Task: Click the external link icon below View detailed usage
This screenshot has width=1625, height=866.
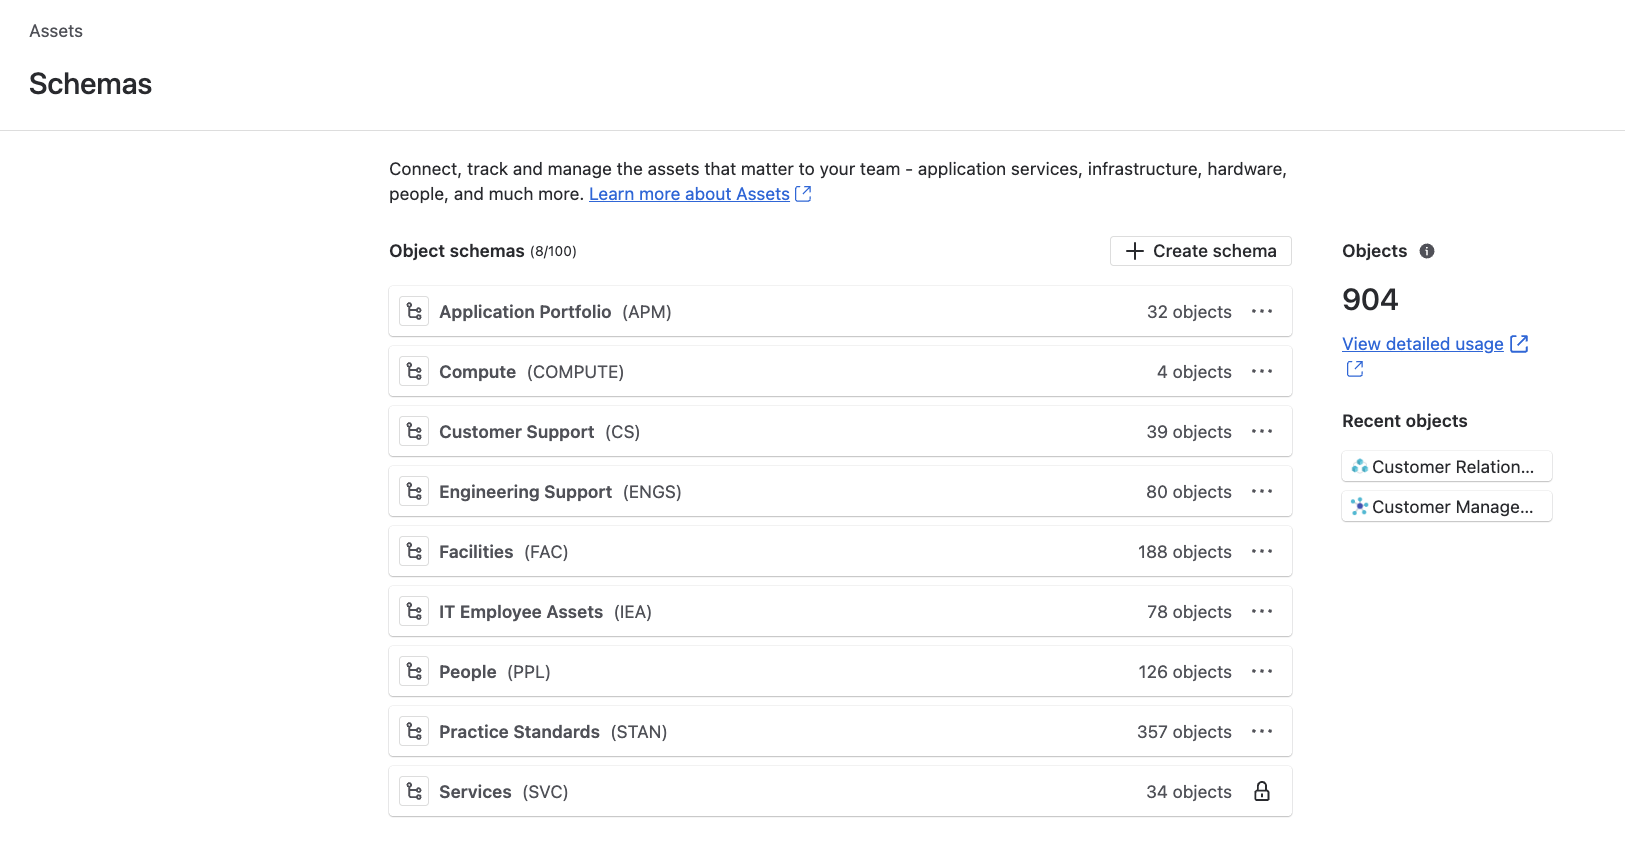Action: [1355, 369]
